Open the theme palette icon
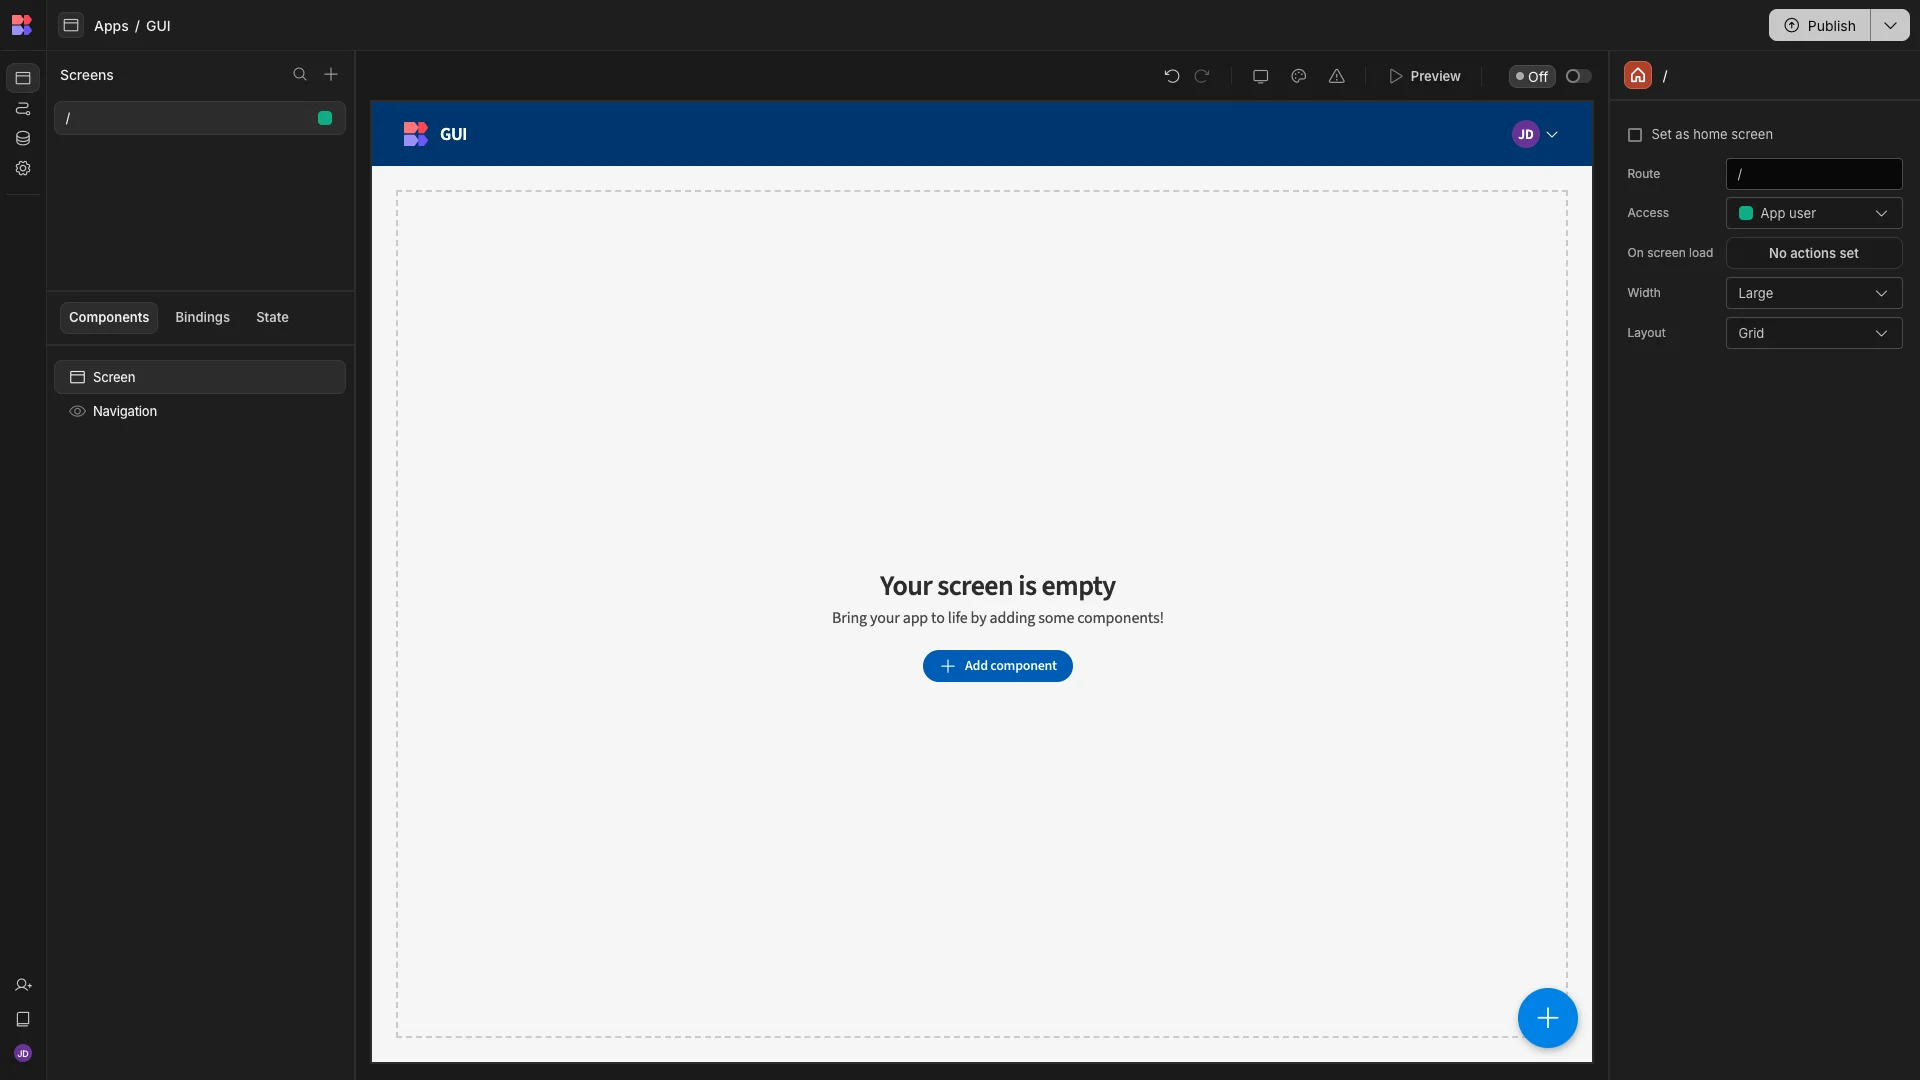 (1298, 76)
